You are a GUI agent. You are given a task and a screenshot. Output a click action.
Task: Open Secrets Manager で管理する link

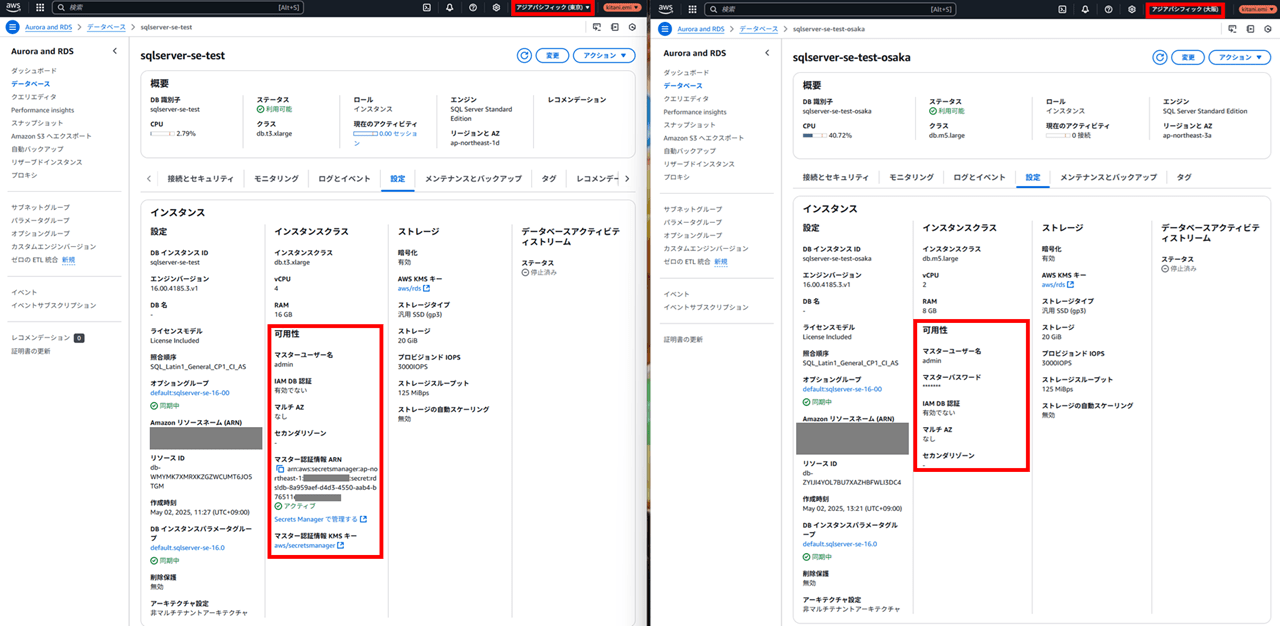(x=320, y=519)
